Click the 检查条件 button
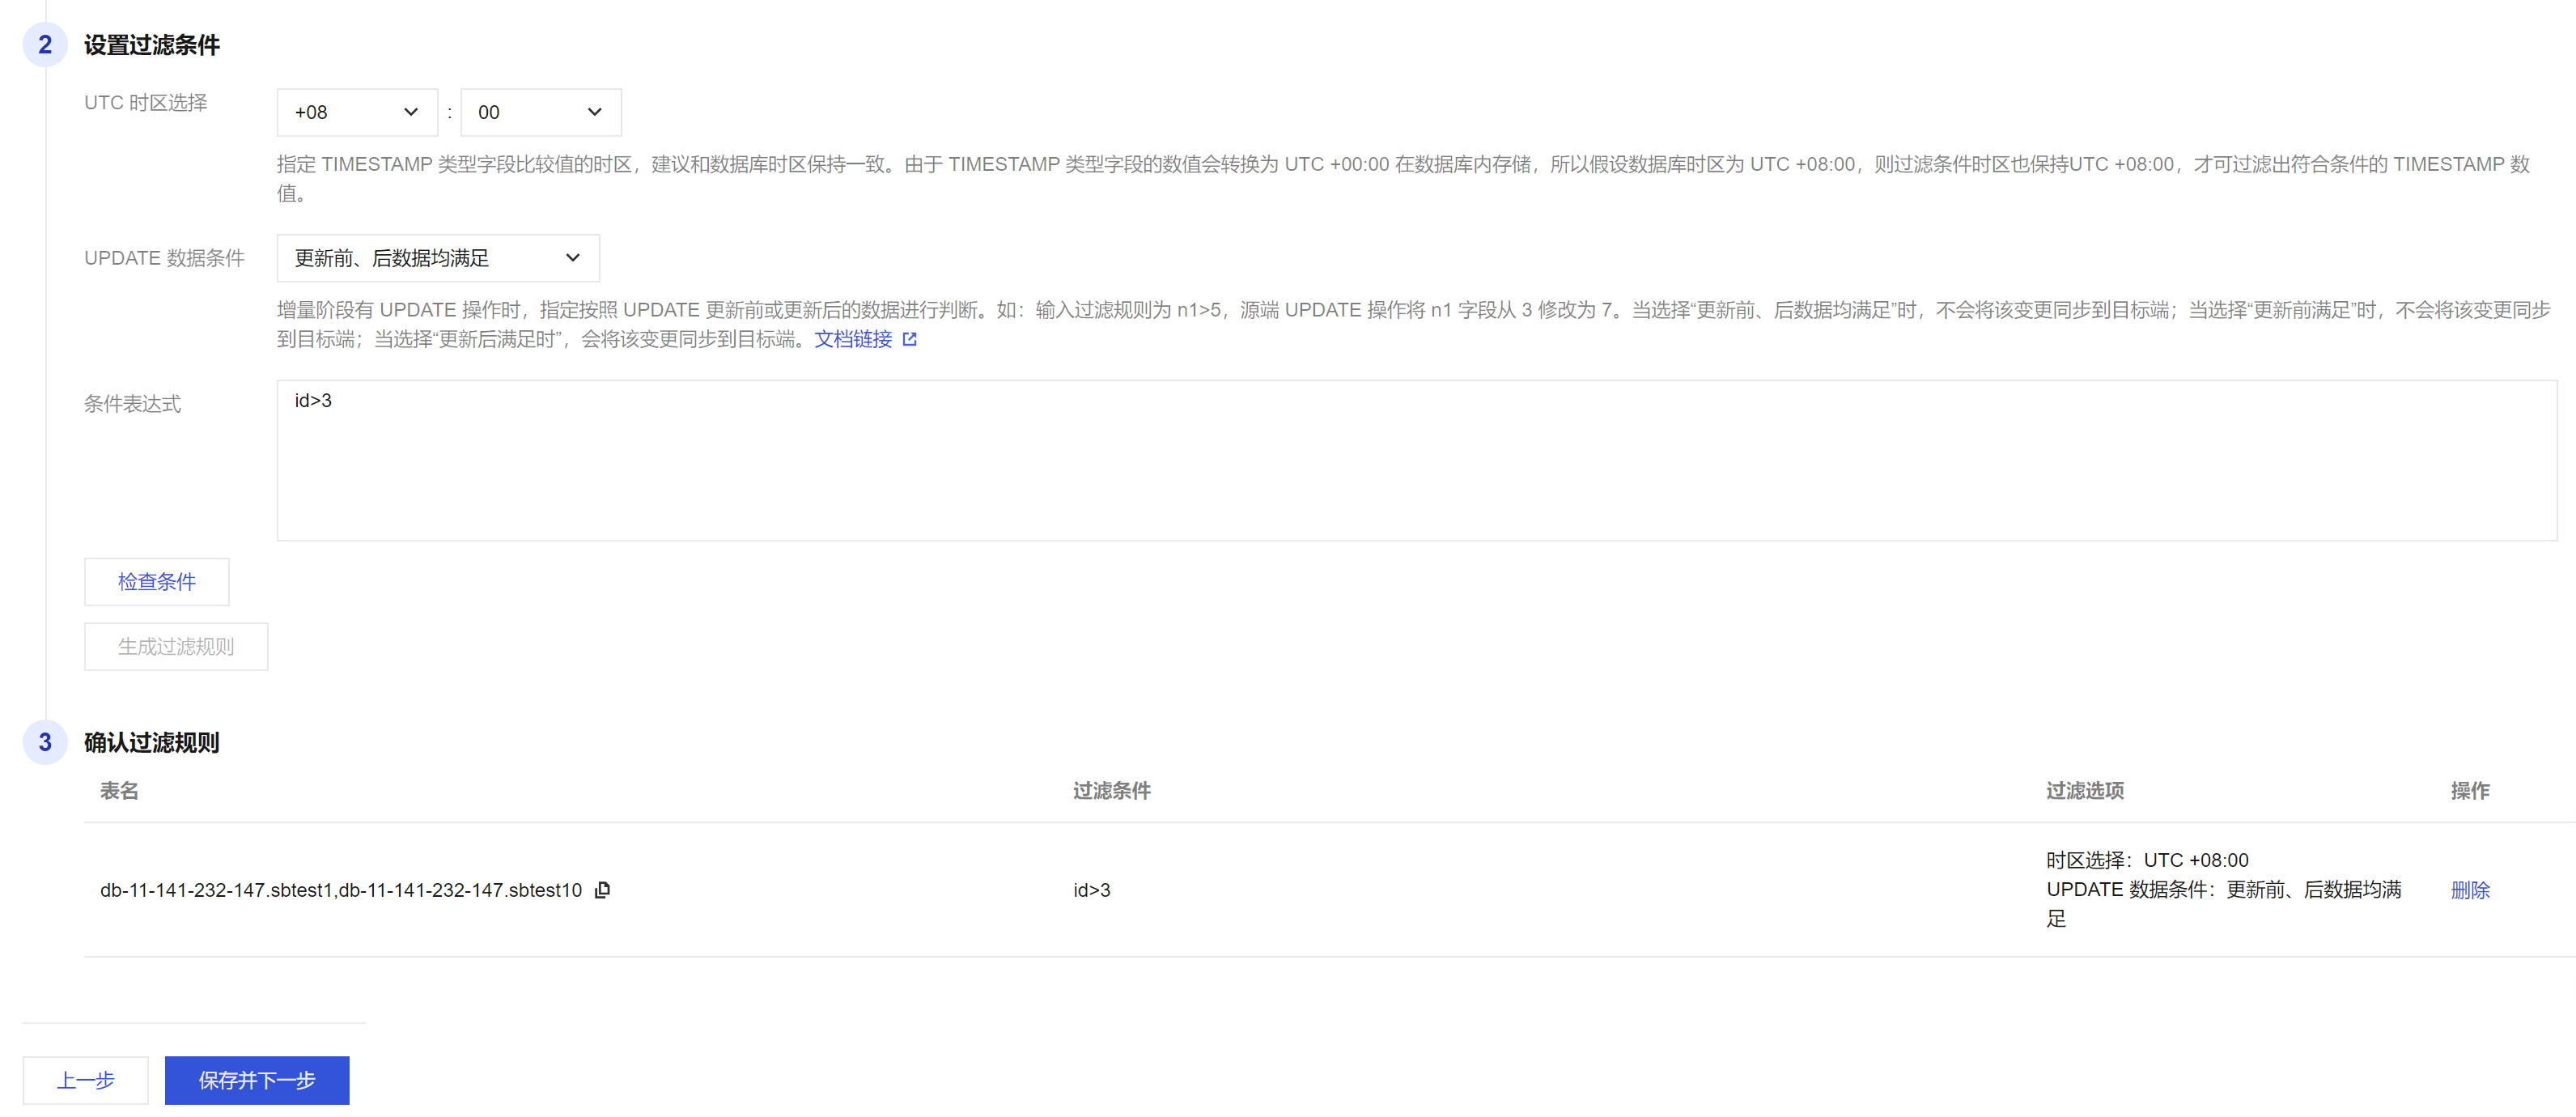This screenshot has height=1117, width=2576. (156, 582)
